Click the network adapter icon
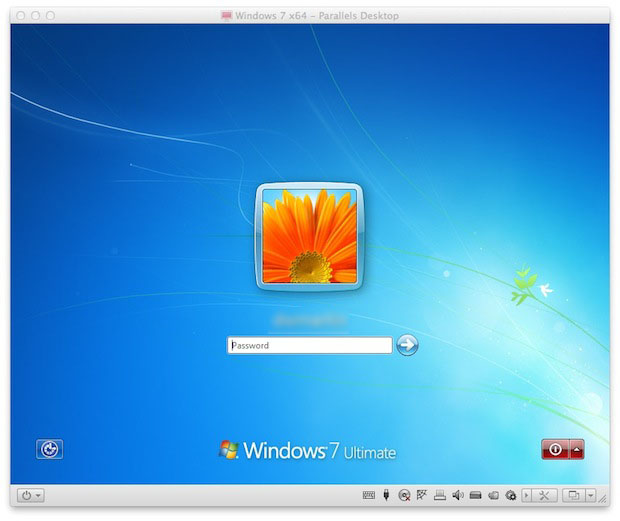Viewport: 620px width, 521px height. 421,495
